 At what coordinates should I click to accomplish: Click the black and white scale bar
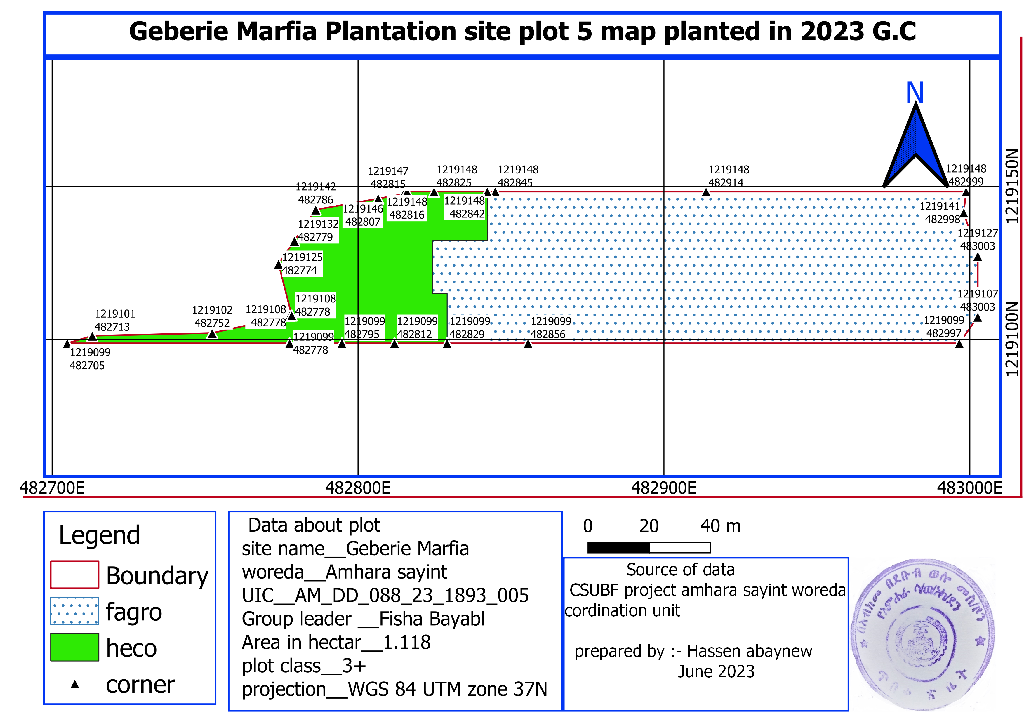(x=648, y=547)
